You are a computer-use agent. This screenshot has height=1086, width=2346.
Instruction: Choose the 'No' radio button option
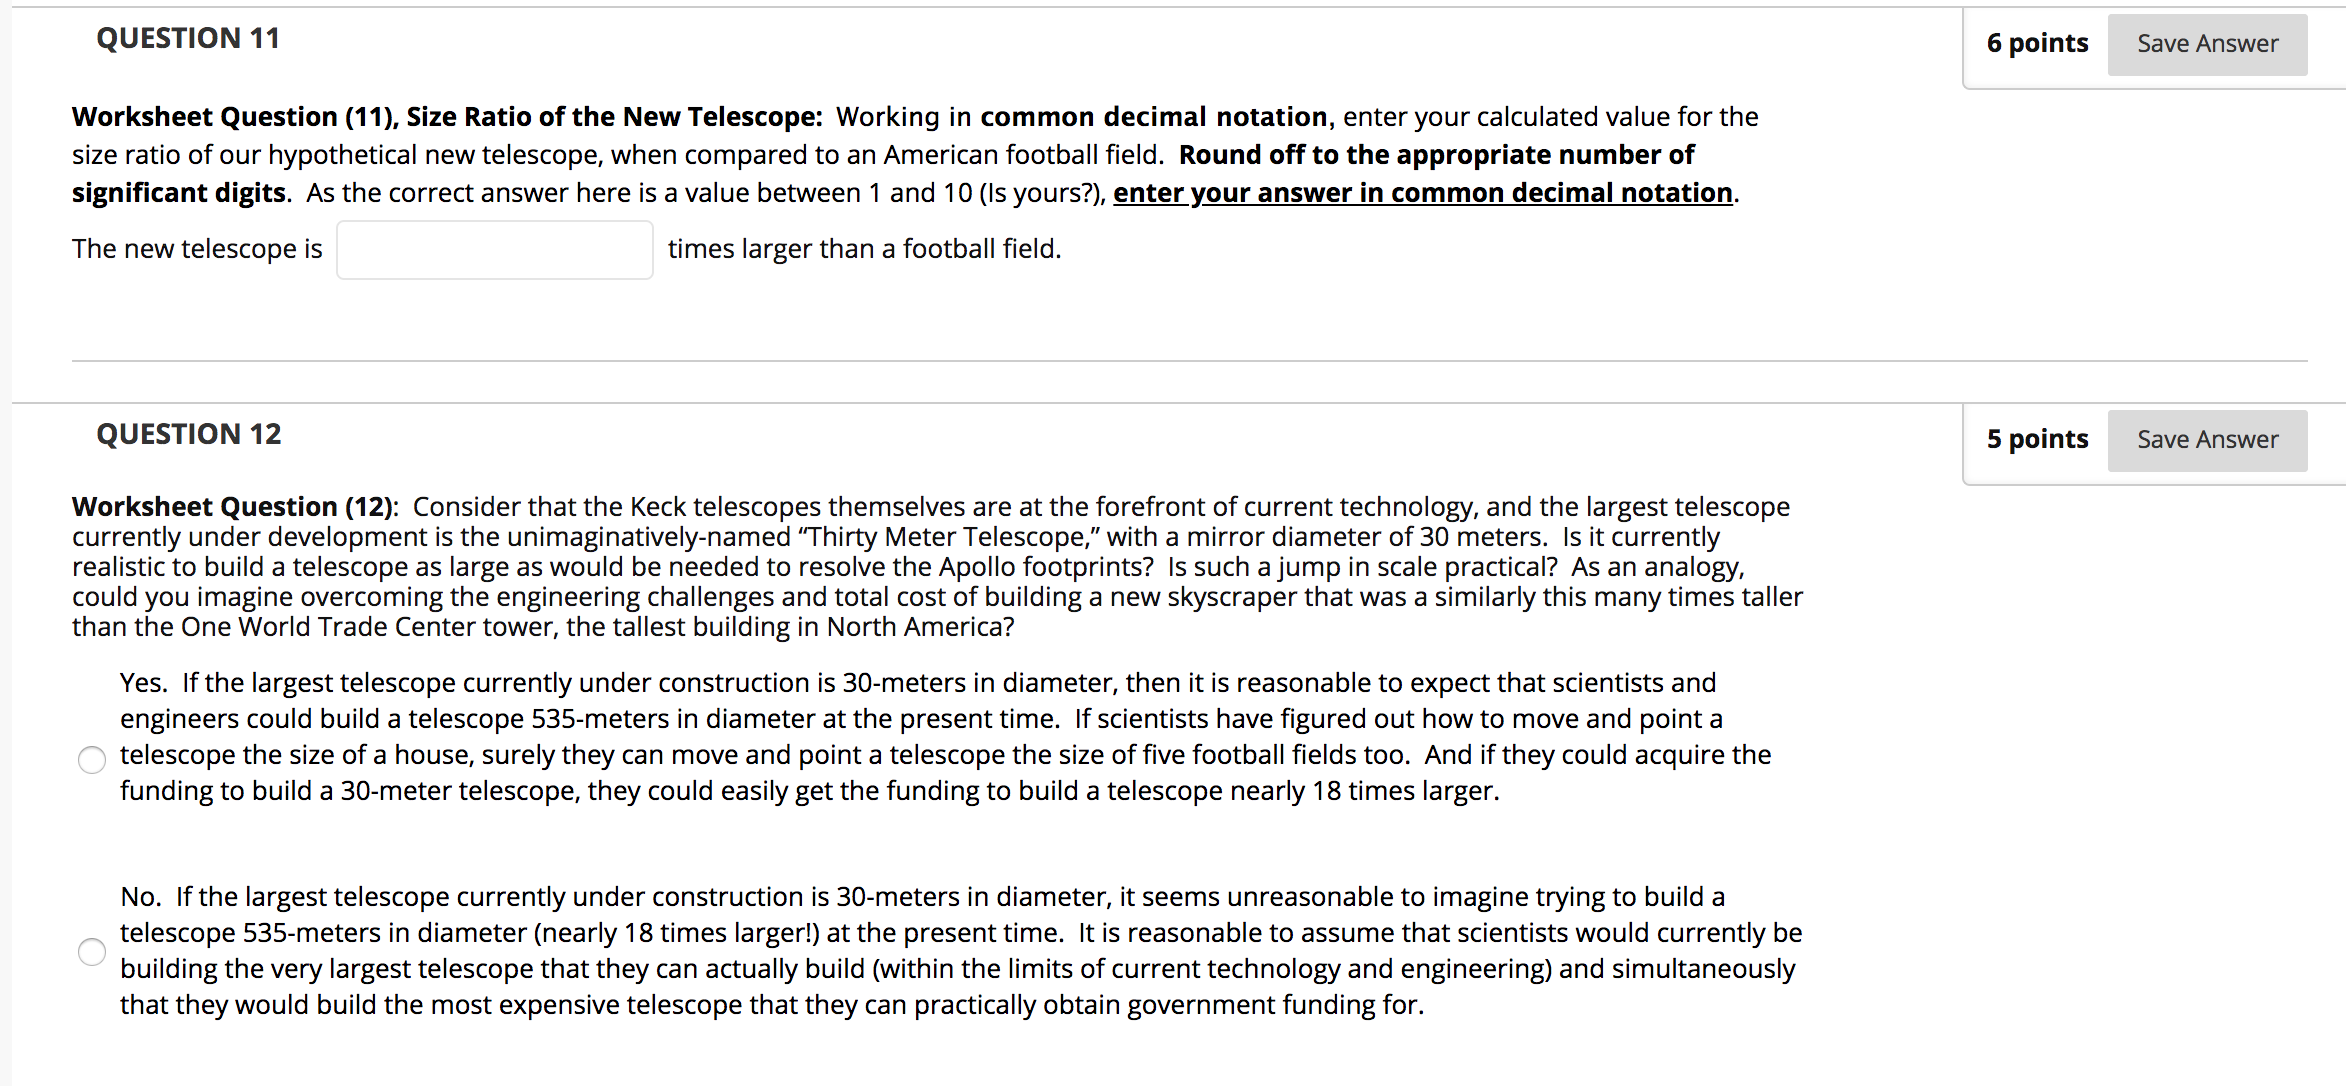pyautogui.click(x=92, y=952)
